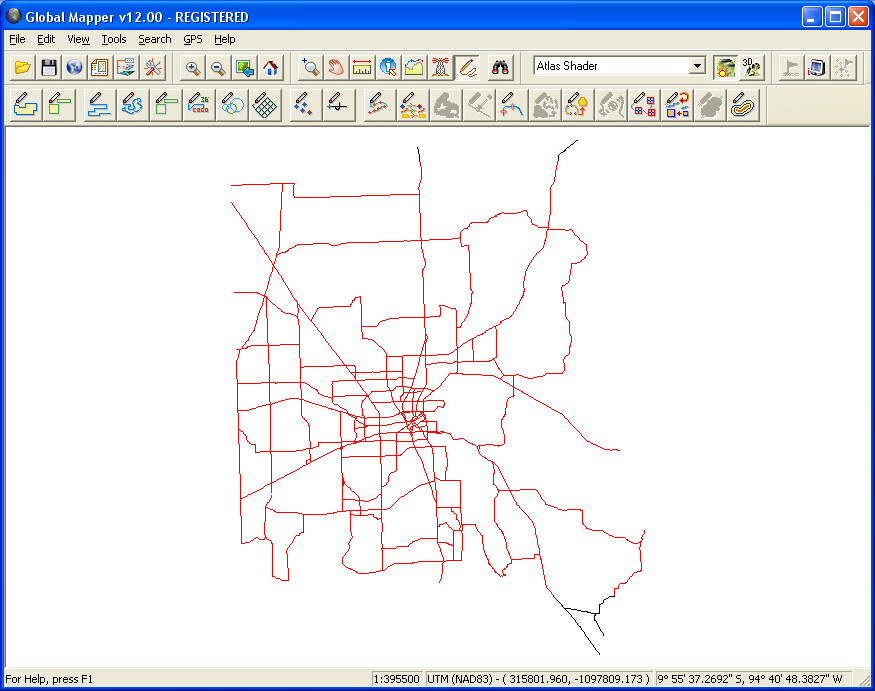Start the View Shed analysis tool
Viewport: 875px width, 691px height.
(441, 67)
